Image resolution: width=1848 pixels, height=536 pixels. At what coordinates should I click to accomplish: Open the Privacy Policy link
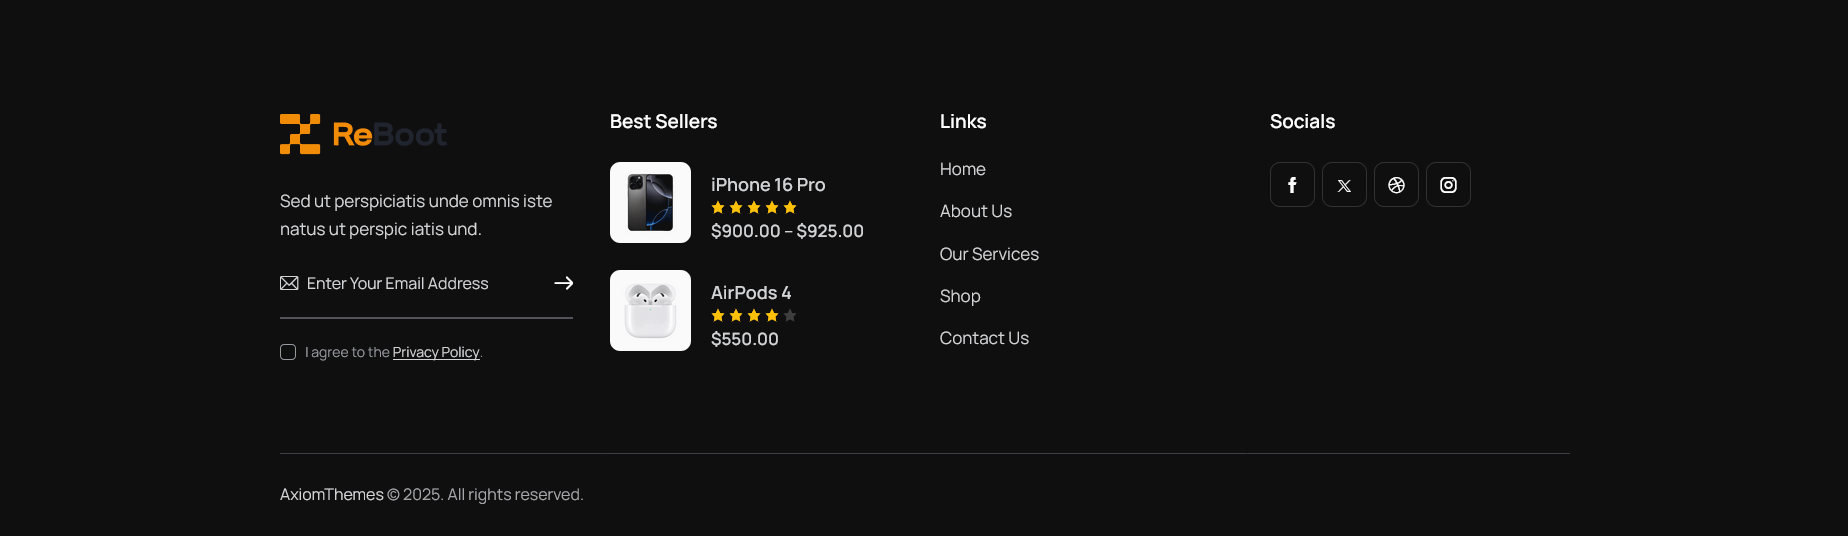(436, 352)
